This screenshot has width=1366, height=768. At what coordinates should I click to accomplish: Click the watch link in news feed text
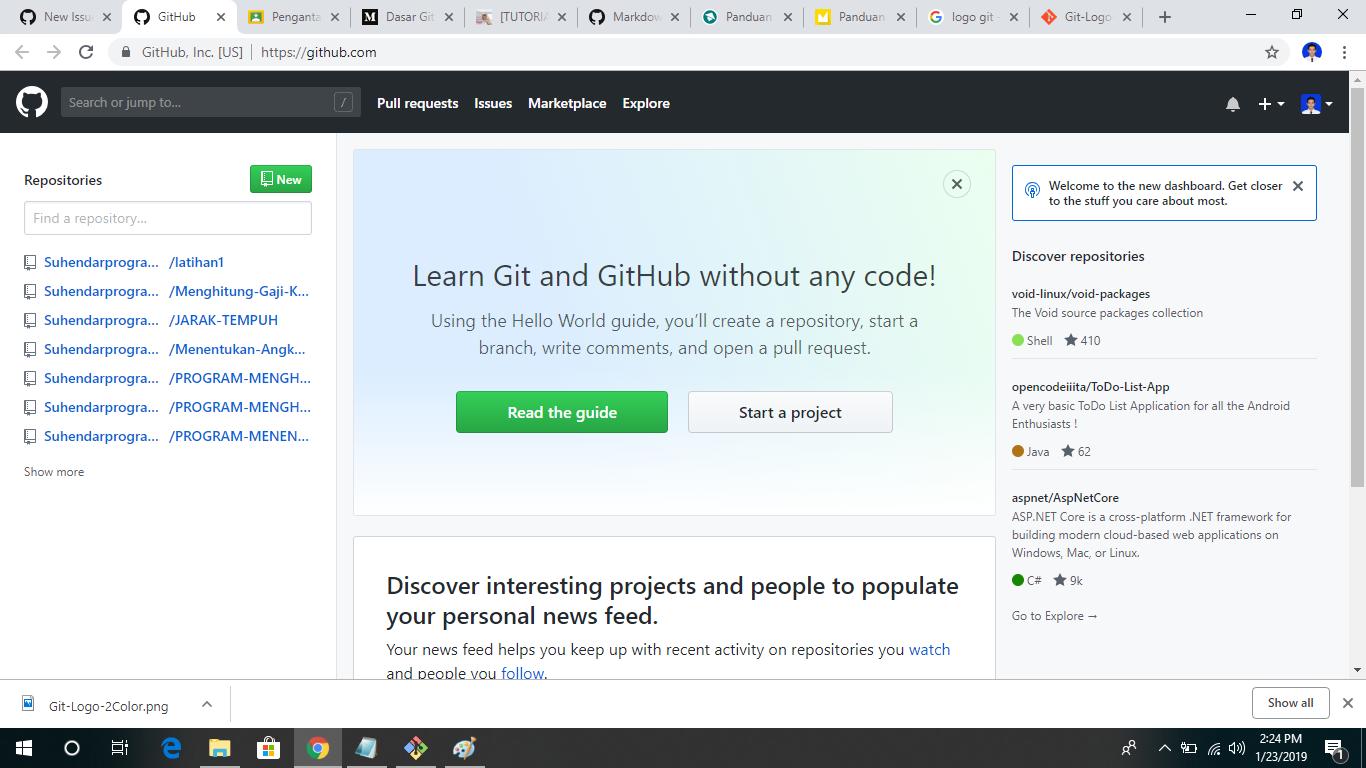pos(929,650)
